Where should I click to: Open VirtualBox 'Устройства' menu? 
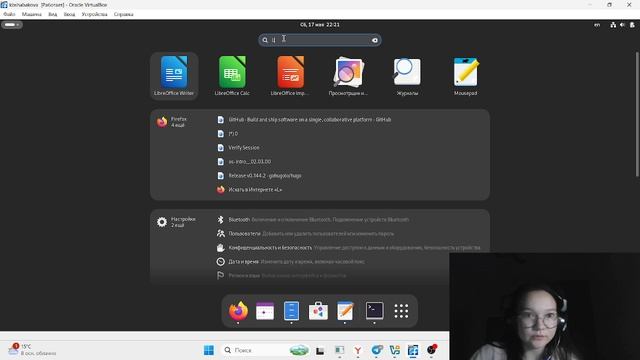tap(94, 14)
